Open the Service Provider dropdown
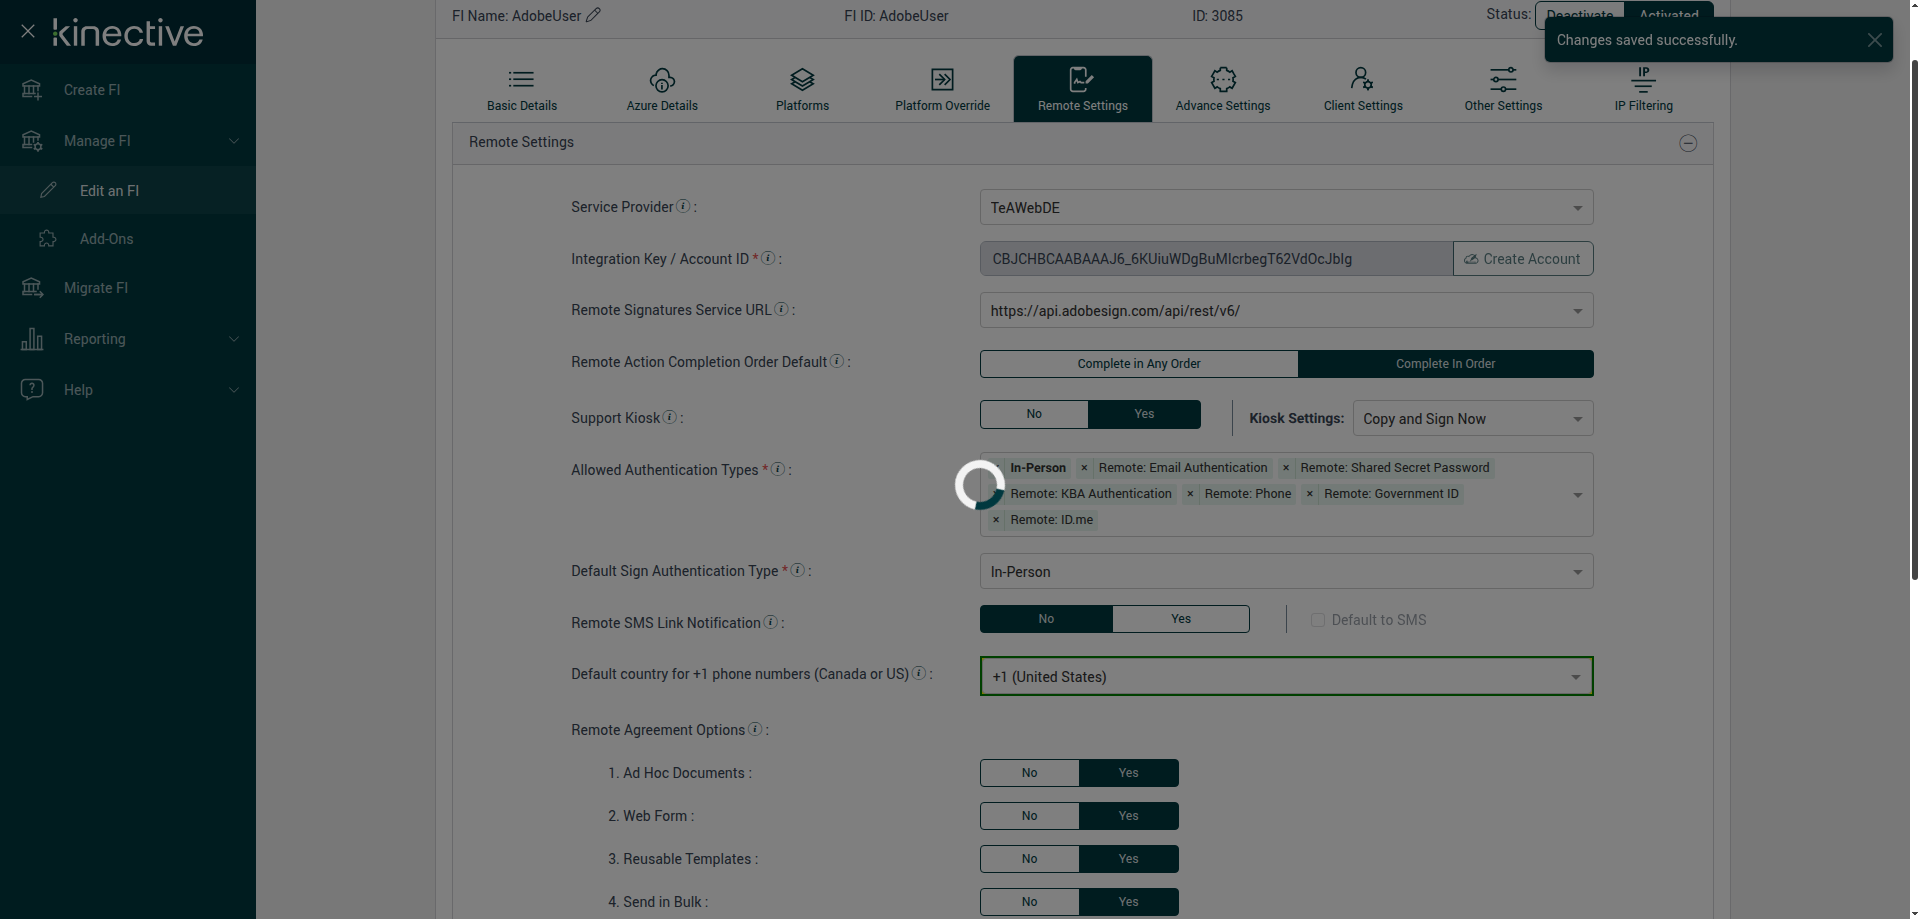 (x=1286, y=207)
